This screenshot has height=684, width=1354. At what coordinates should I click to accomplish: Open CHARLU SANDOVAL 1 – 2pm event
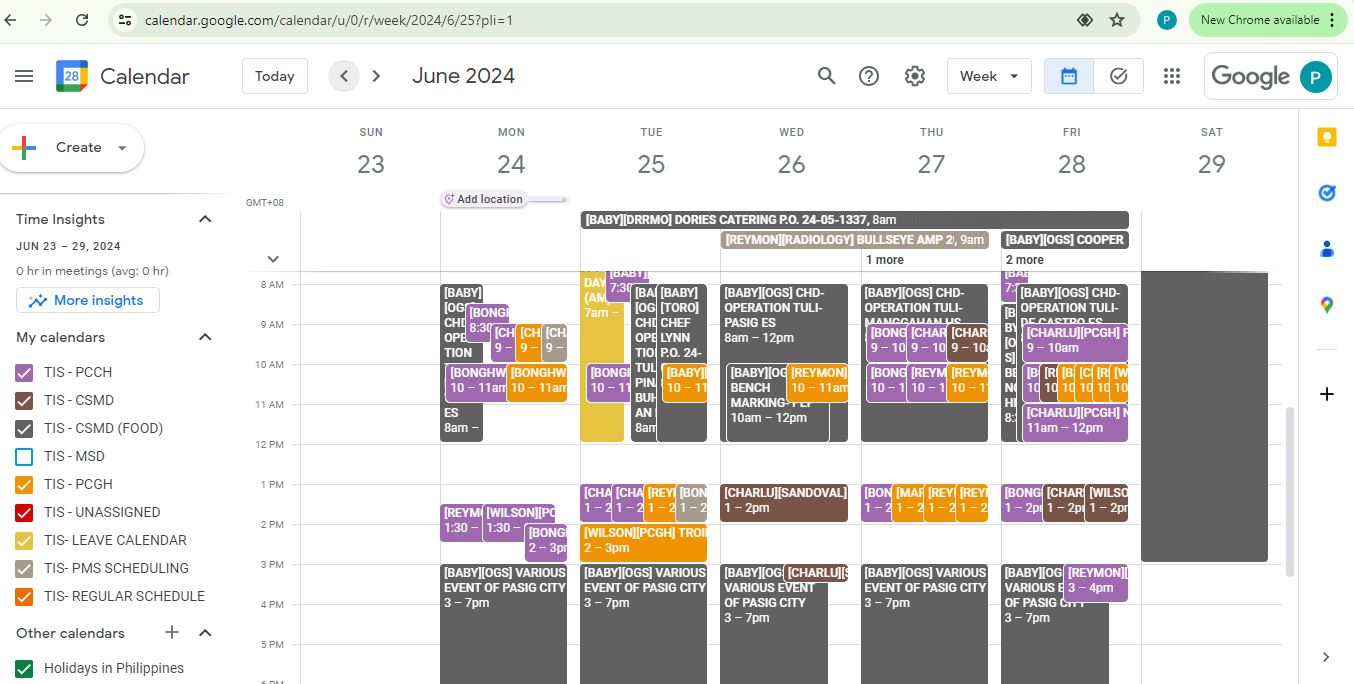click(x=784, y=501)
